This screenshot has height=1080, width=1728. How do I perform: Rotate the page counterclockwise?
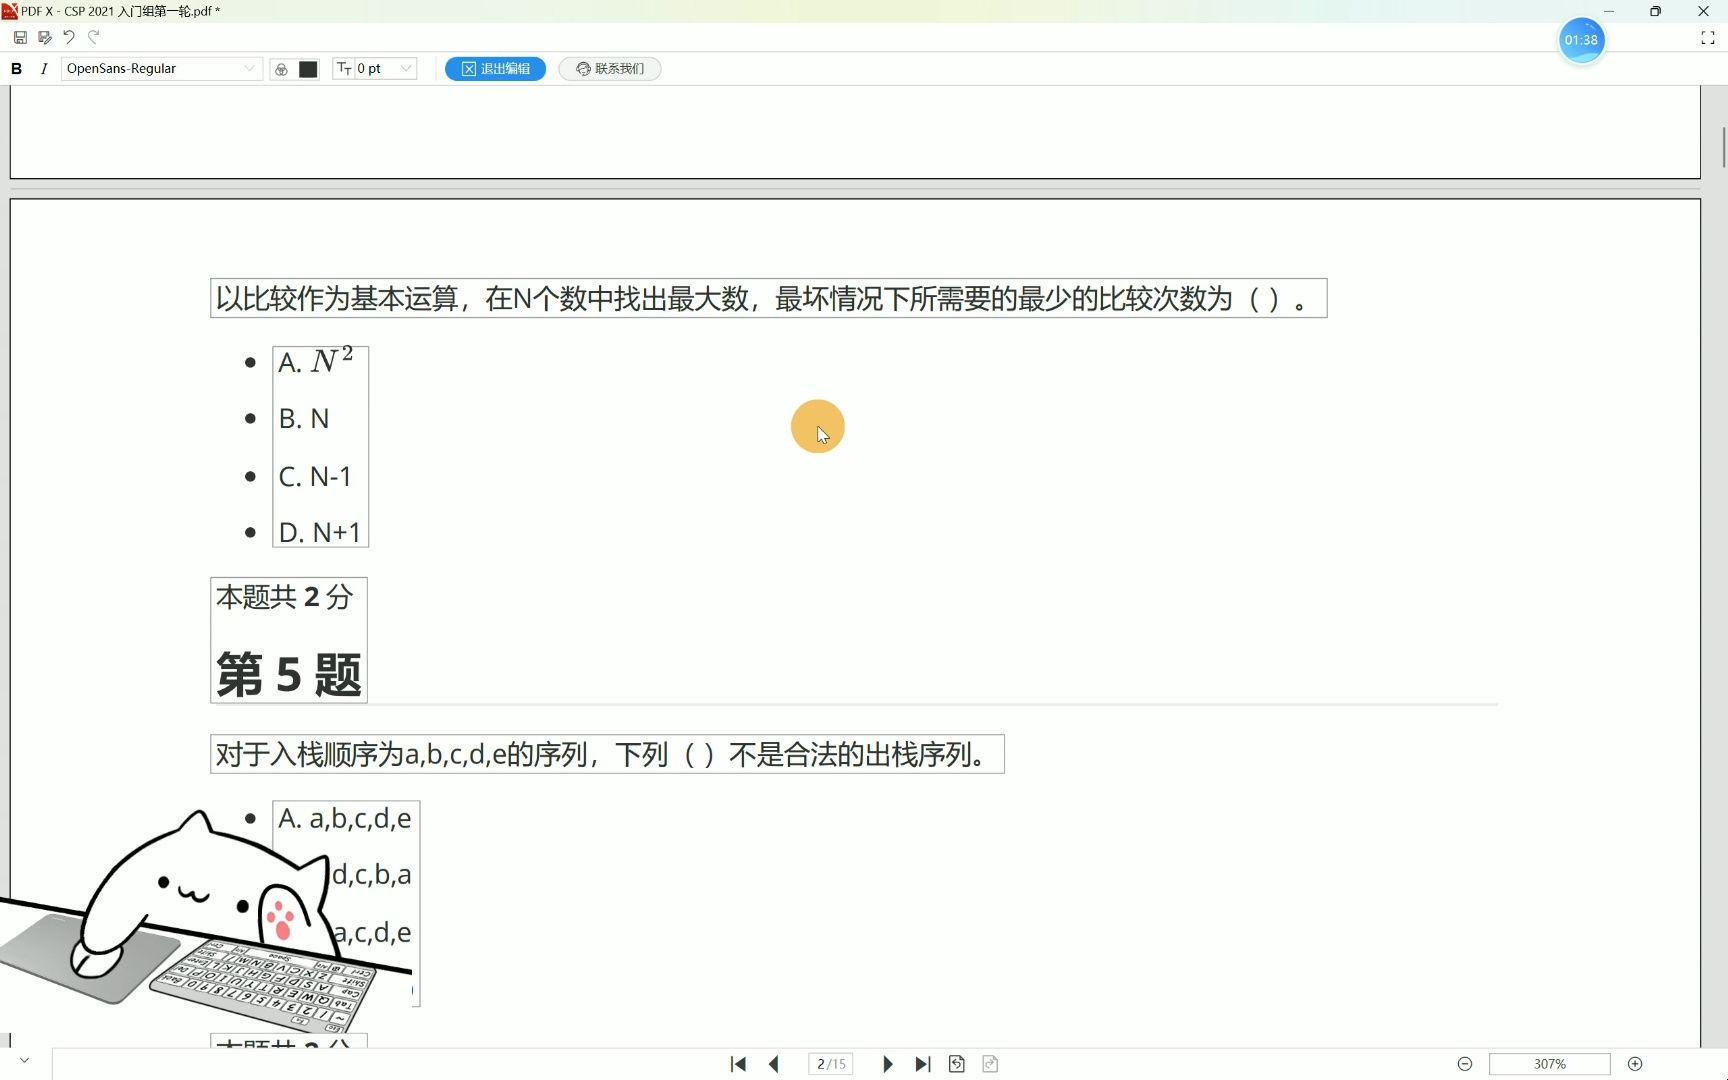955,1063
